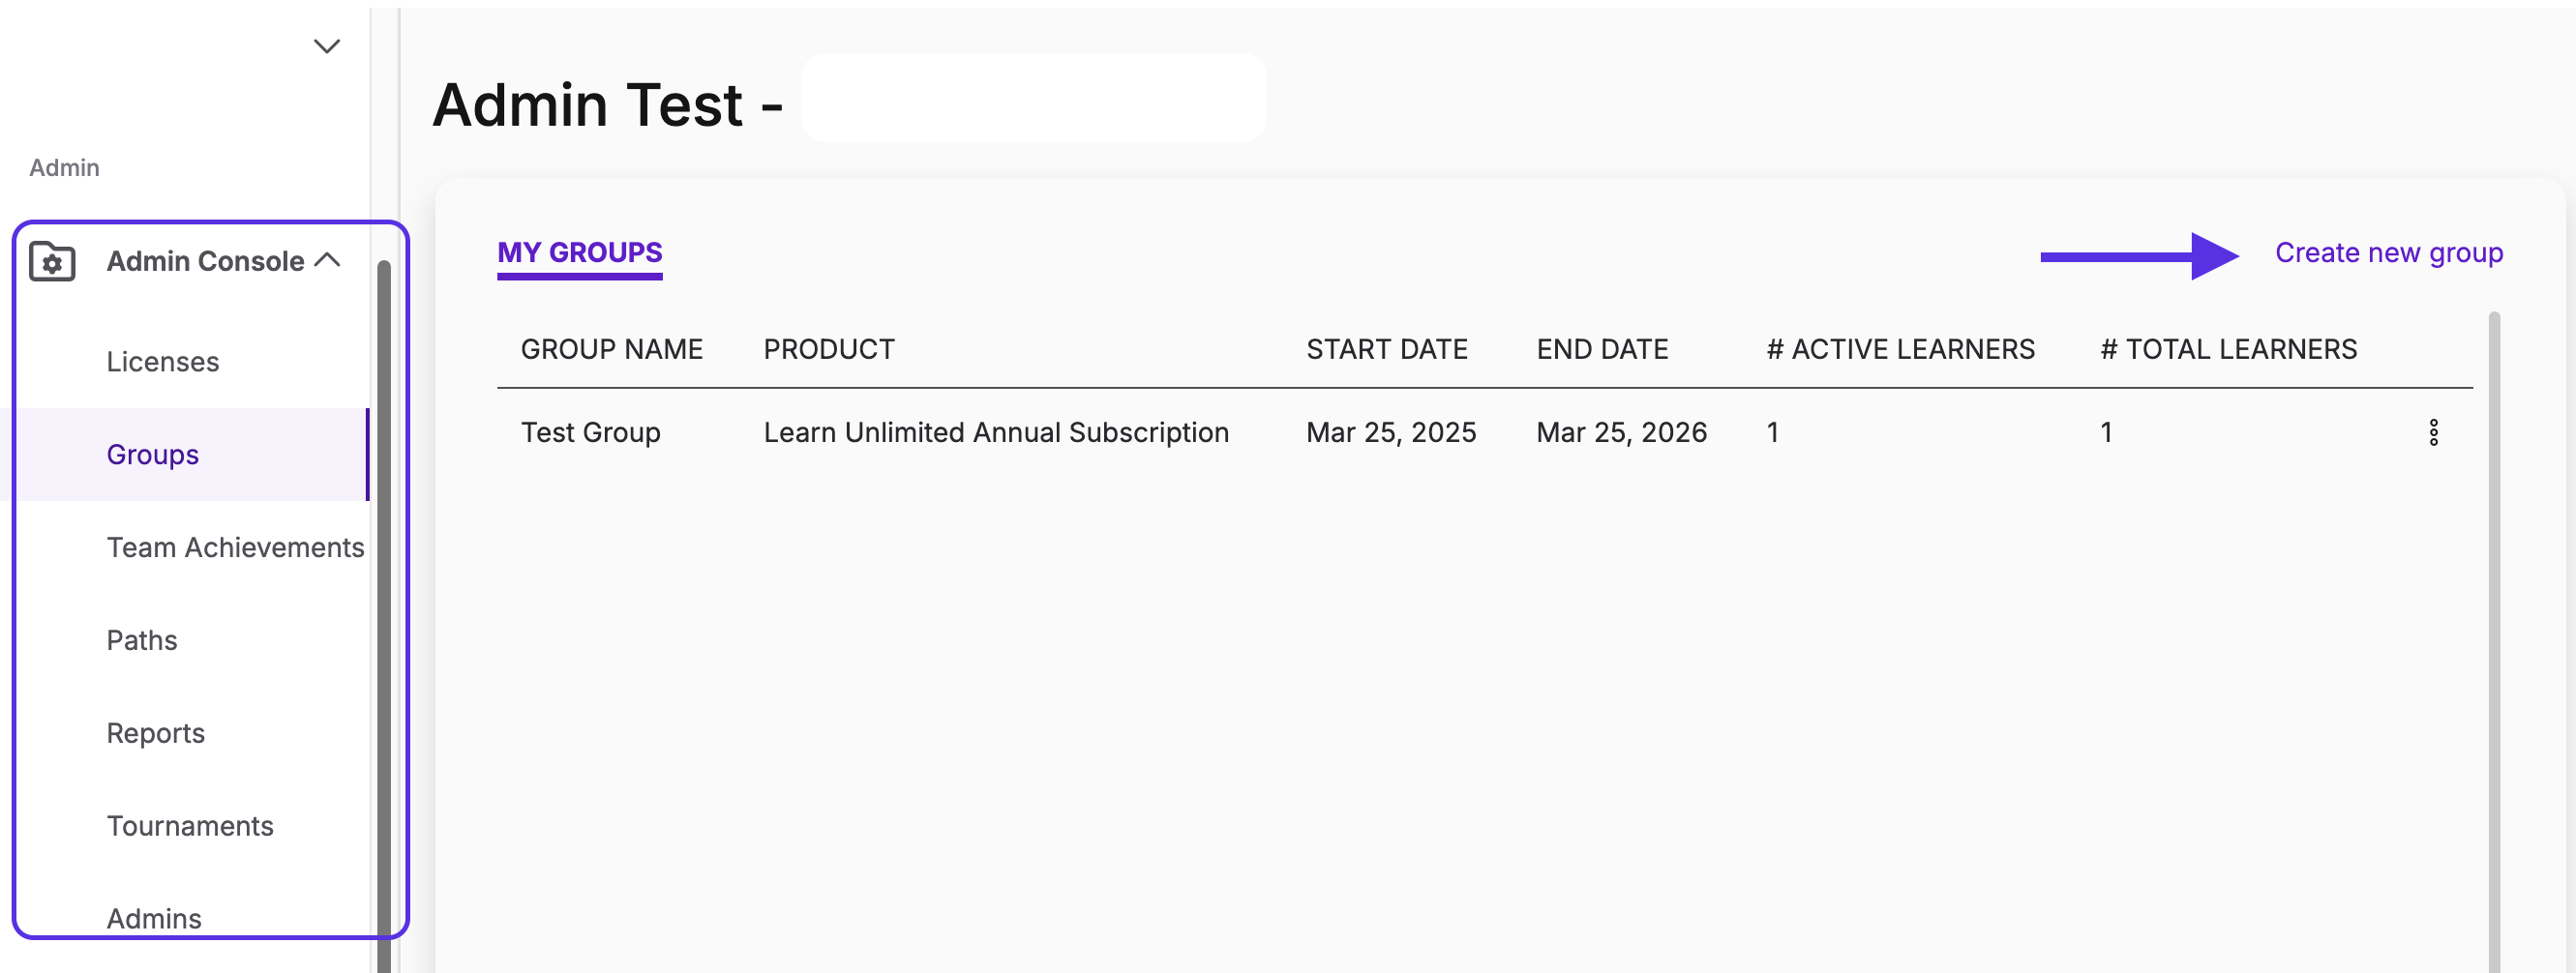The image size is (2576, 973).
Task: Go to Team Achievements
Action: [x=235, y=548]
